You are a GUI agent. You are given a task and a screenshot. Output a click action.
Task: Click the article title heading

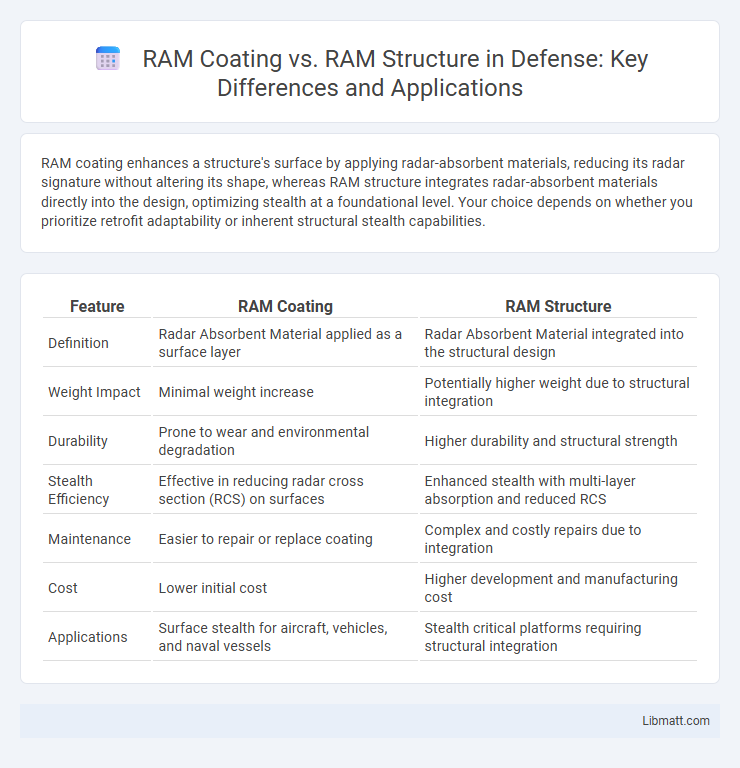click(395, 73)
